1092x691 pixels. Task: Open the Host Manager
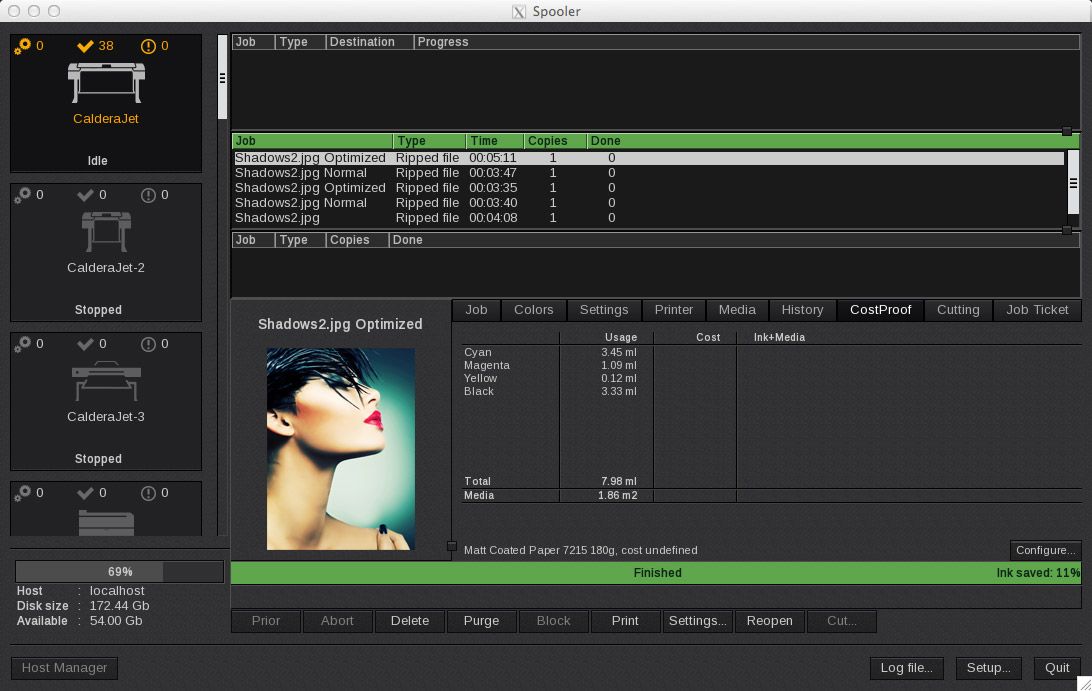tap(64, 668)
